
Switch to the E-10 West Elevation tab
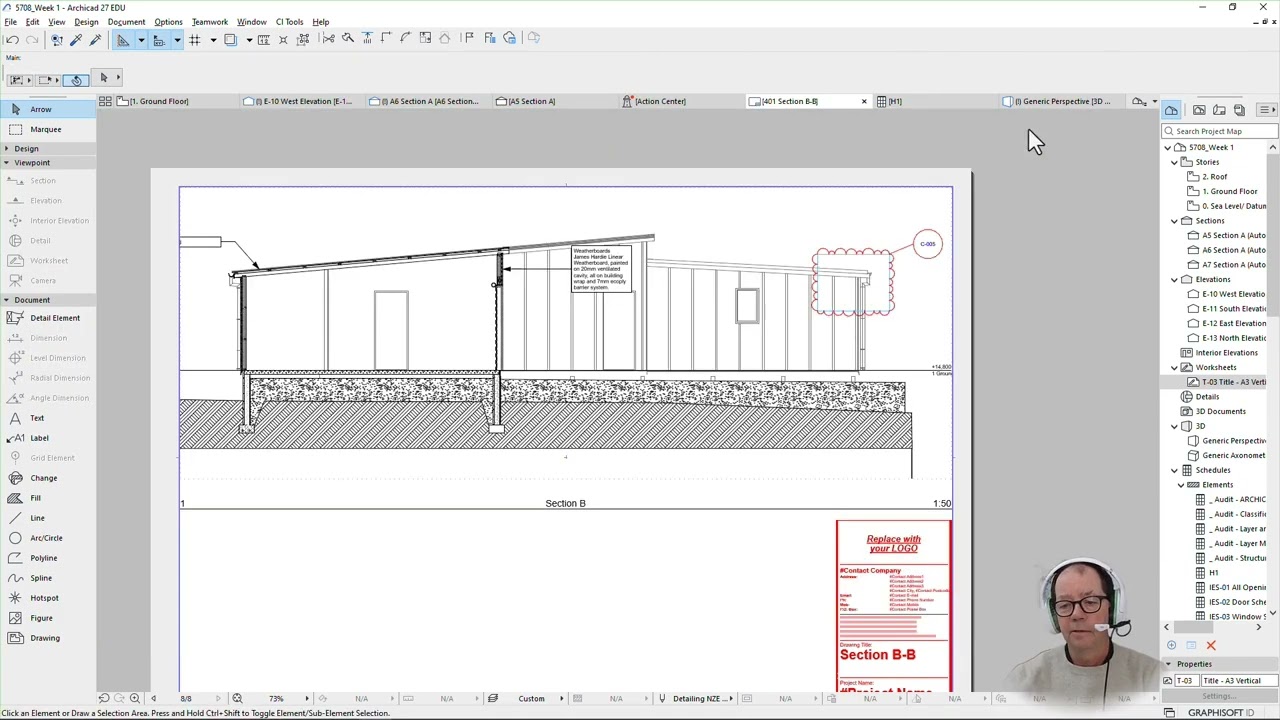coord(300,101)
